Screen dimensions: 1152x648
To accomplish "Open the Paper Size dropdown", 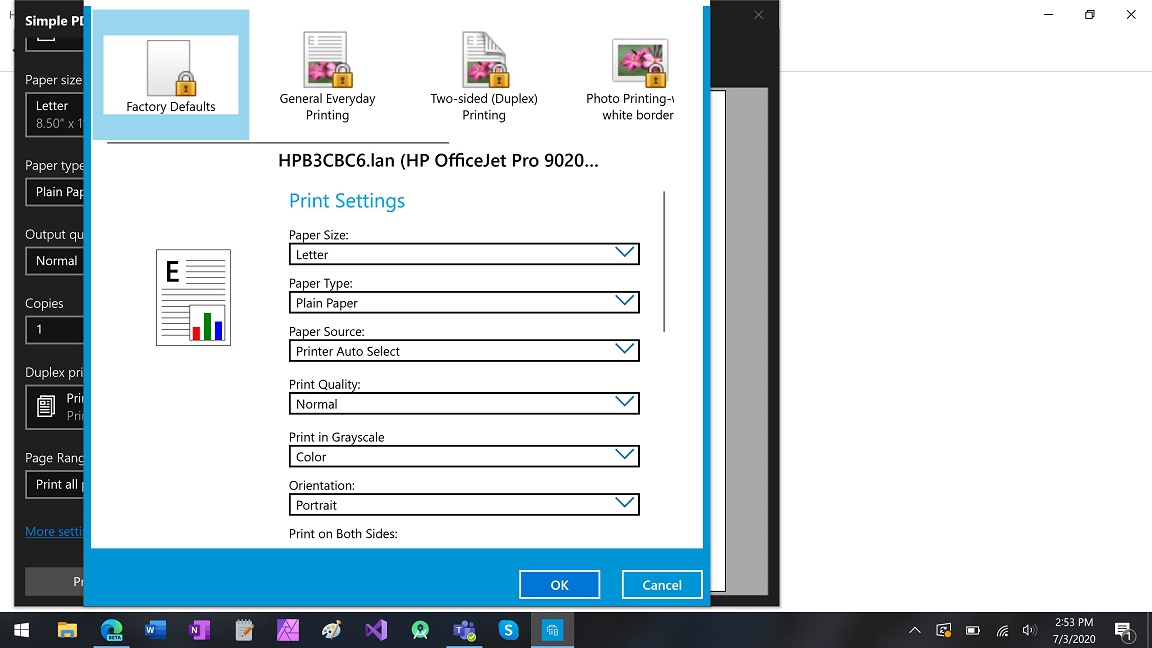I will tap(464, 254).
